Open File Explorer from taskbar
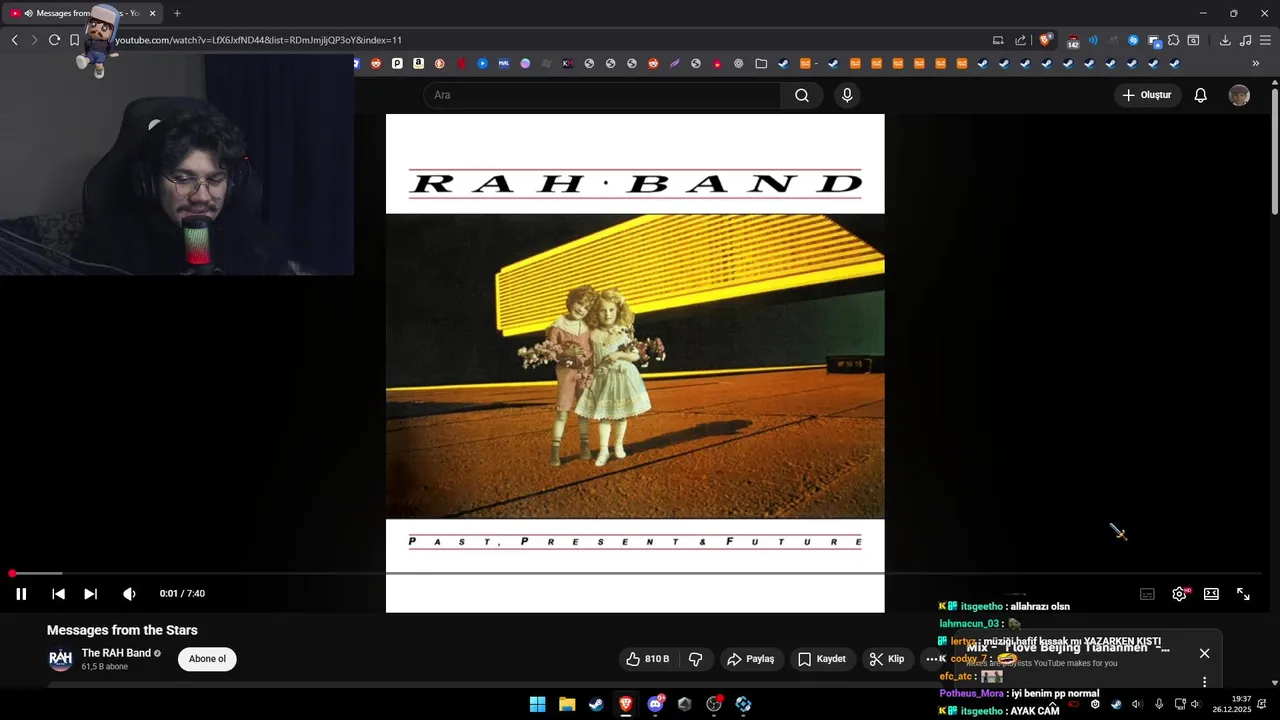The height and width of the screenshot is (720, 1280). click(567, 704)
